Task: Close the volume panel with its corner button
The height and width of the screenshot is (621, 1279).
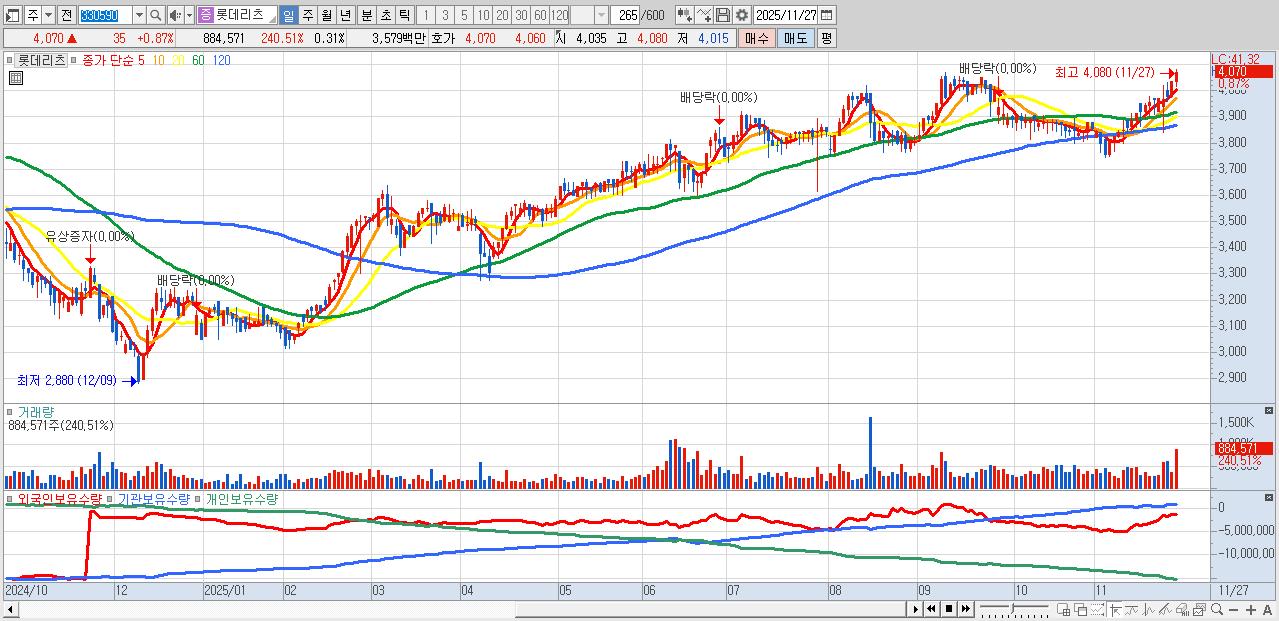Action: tap(1270, 411)
